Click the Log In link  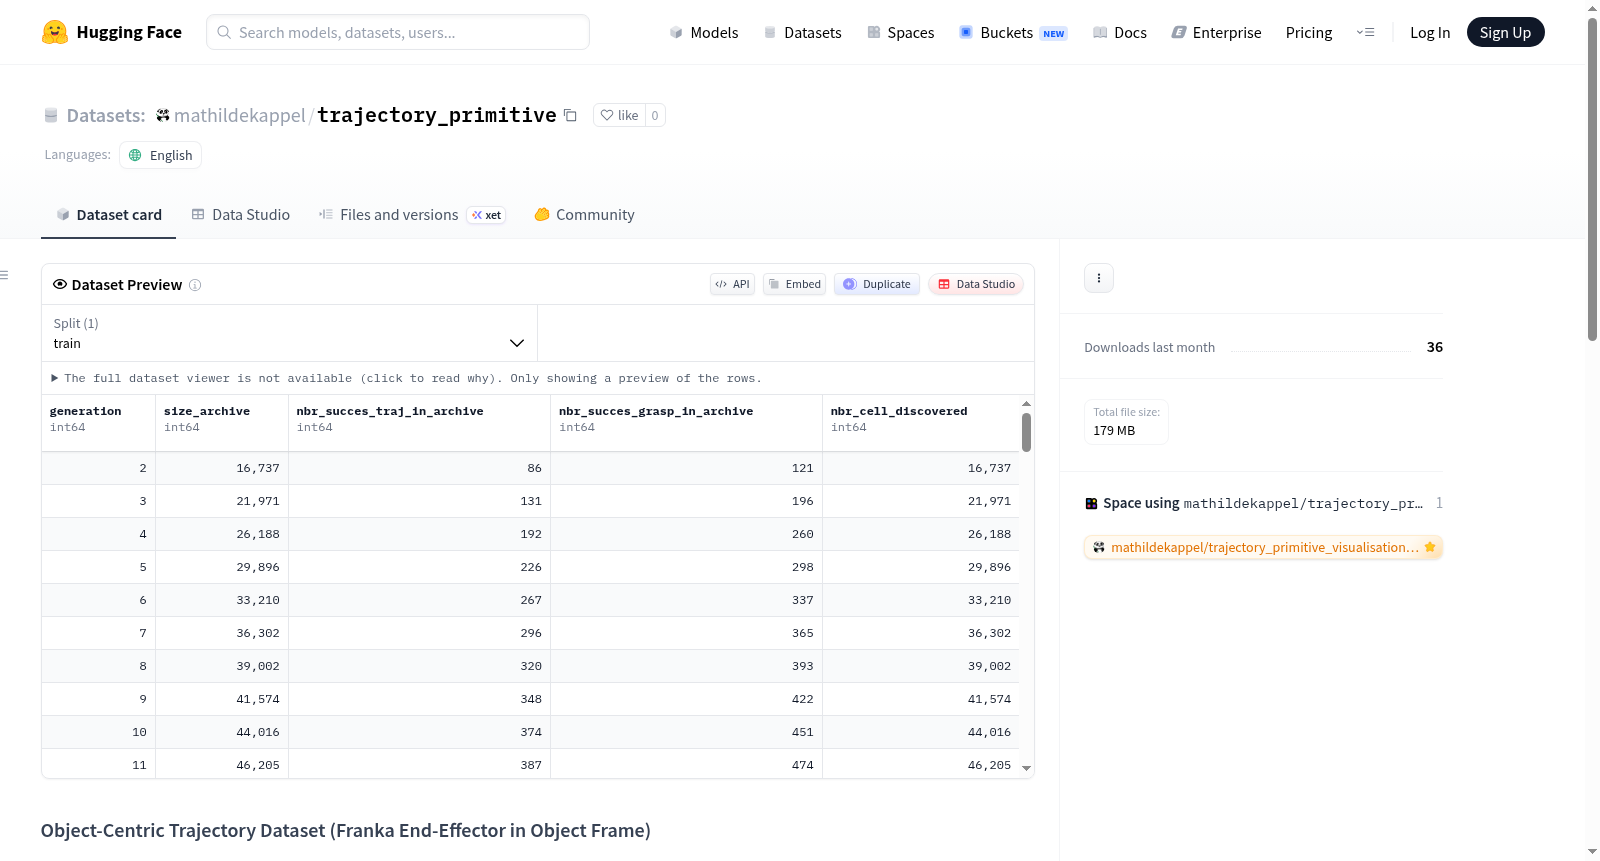(1430, 32)
